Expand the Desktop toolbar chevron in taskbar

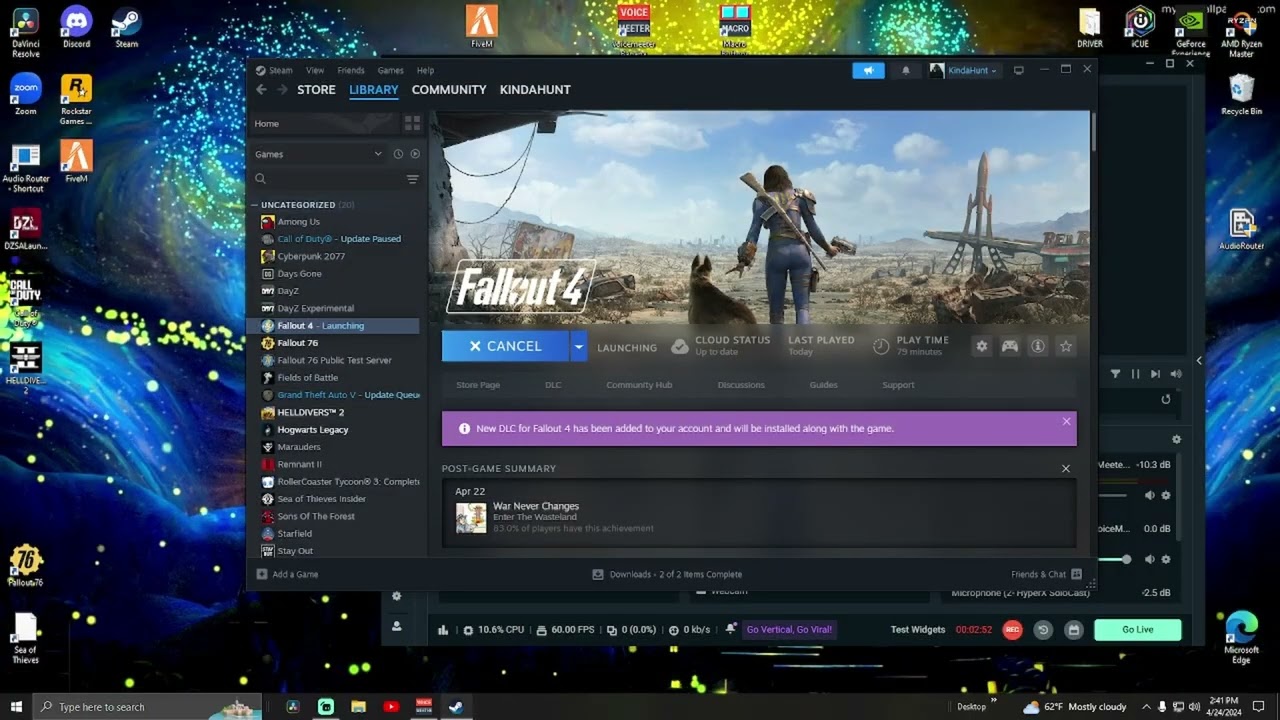click(993, 702)
